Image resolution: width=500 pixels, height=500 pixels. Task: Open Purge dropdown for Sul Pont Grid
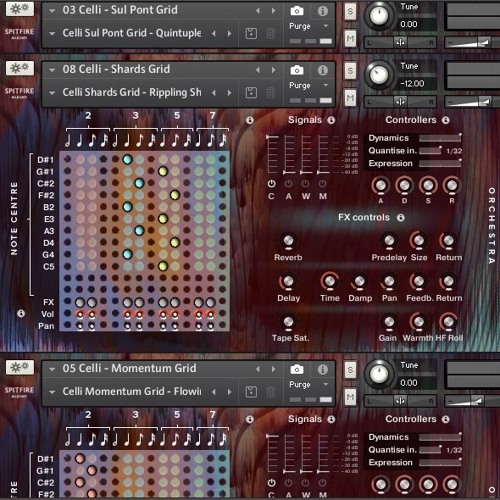(x=309, y=26)
